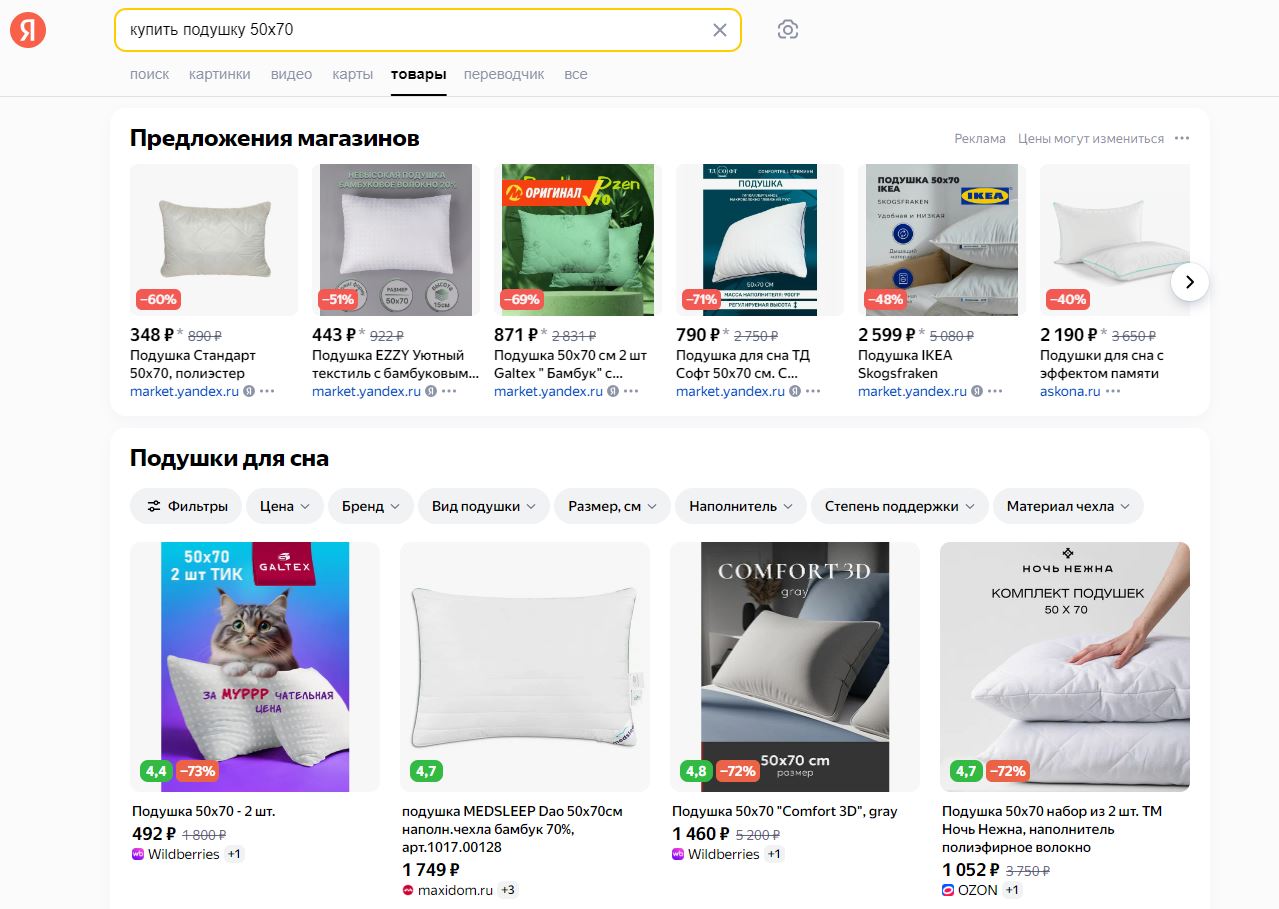This screenshot has height=909, width=1279.
Task: Open market.yandex.ru link under EZZY pillow
Action: [x=366, y=391]
